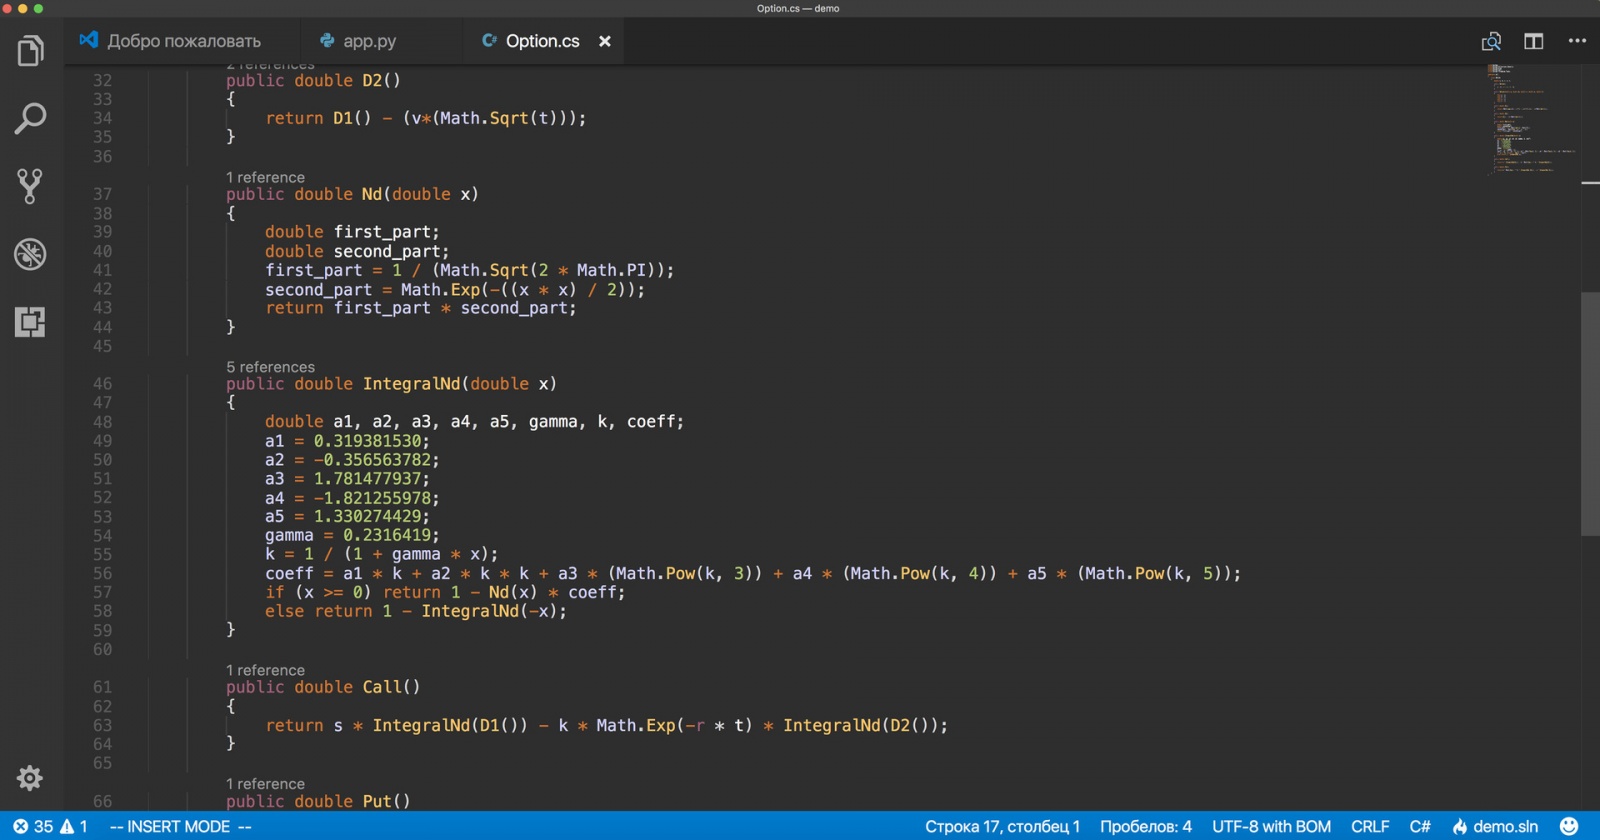Click '1 reference' above Put method
Viewport: 1600px width, 840px height.
[265, 784]
